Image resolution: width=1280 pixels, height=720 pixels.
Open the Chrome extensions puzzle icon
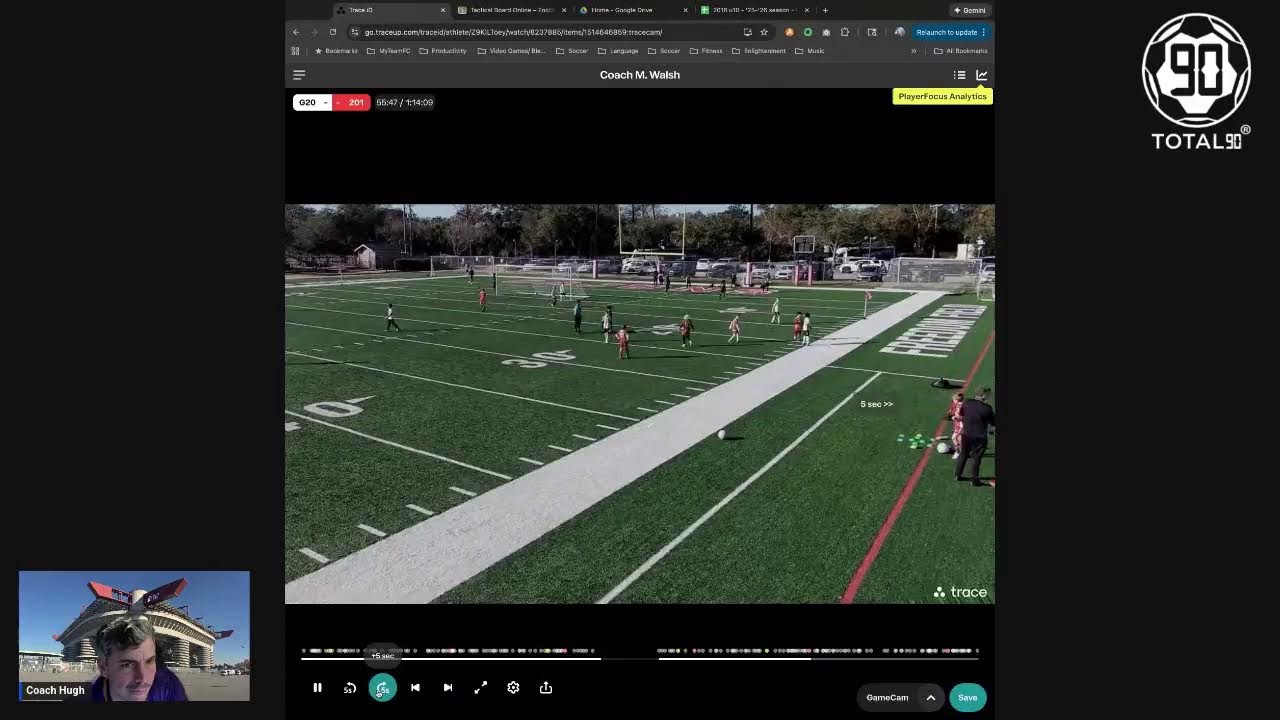coord(845,32)
